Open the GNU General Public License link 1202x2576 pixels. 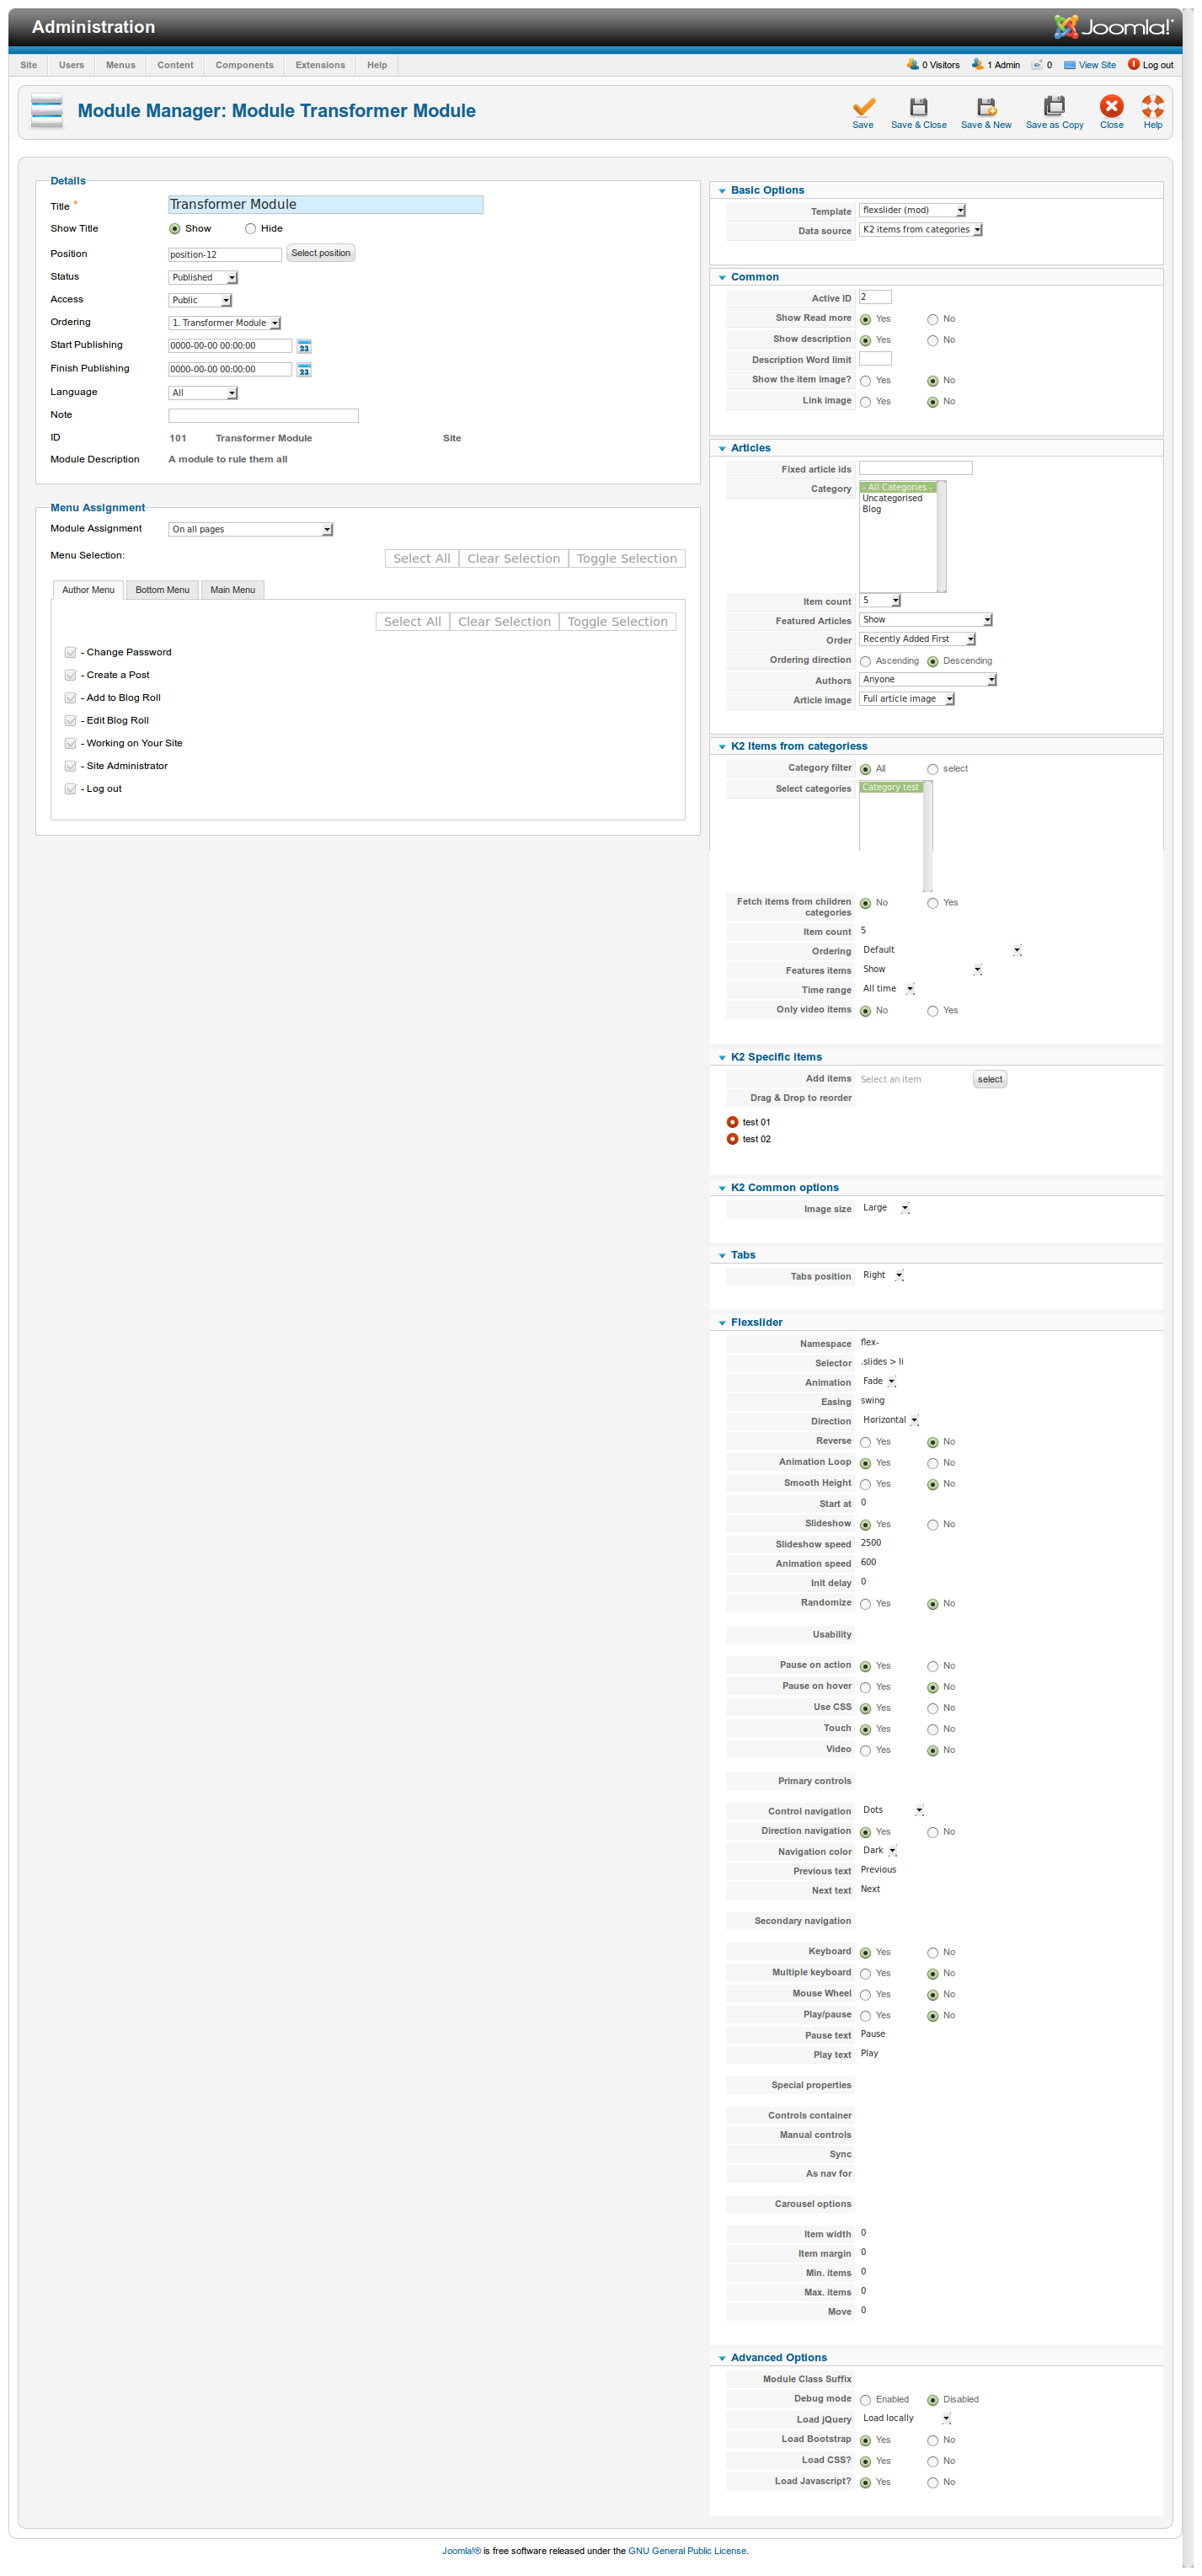click(x=686, y=2551)
